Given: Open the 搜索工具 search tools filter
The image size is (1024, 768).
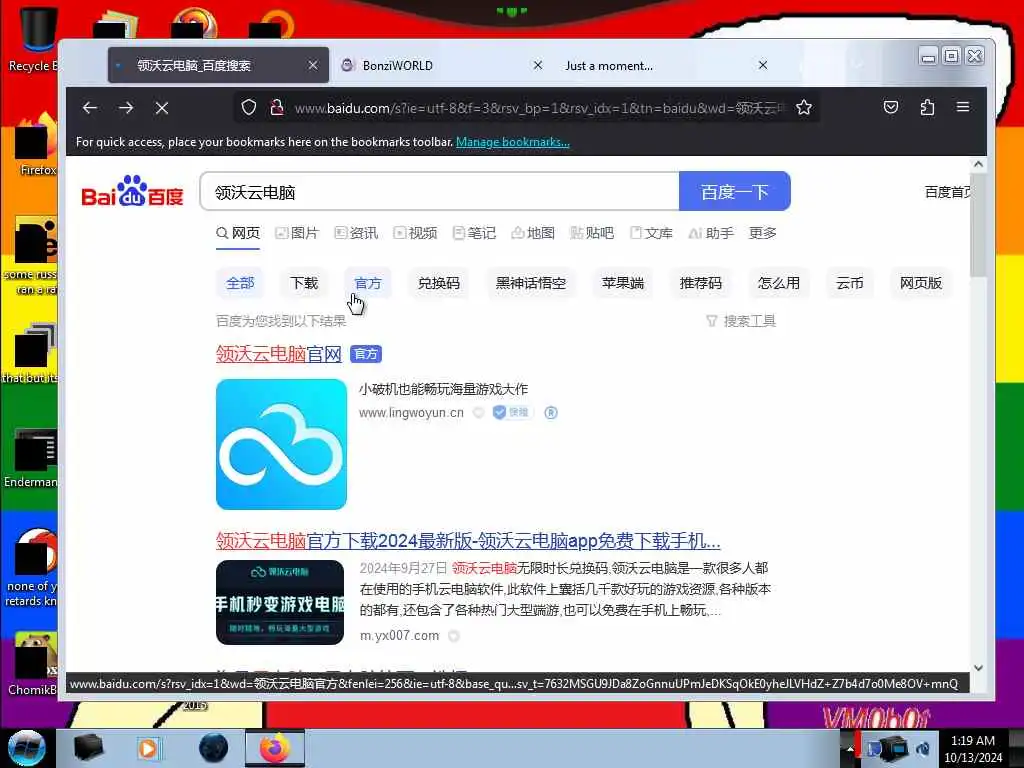Looking at the screenshot, I should point(741,321).
